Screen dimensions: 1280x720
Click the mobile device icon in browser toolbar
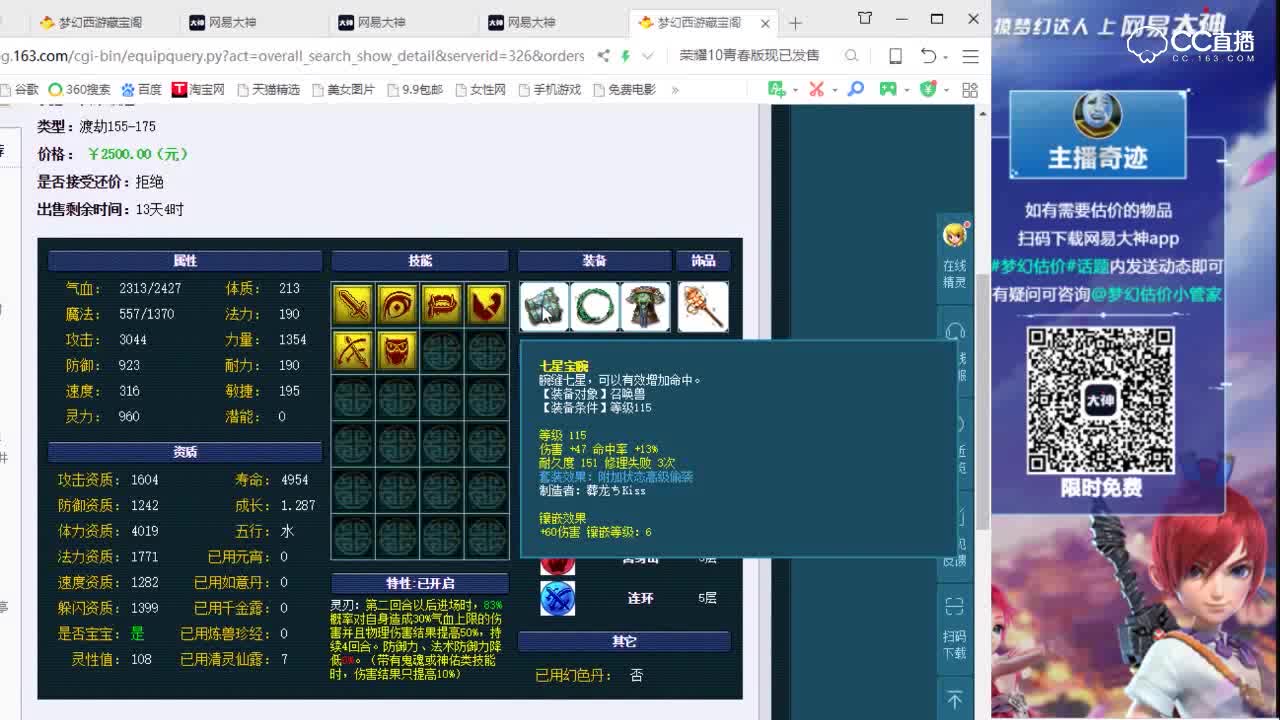tap(896, 56)
